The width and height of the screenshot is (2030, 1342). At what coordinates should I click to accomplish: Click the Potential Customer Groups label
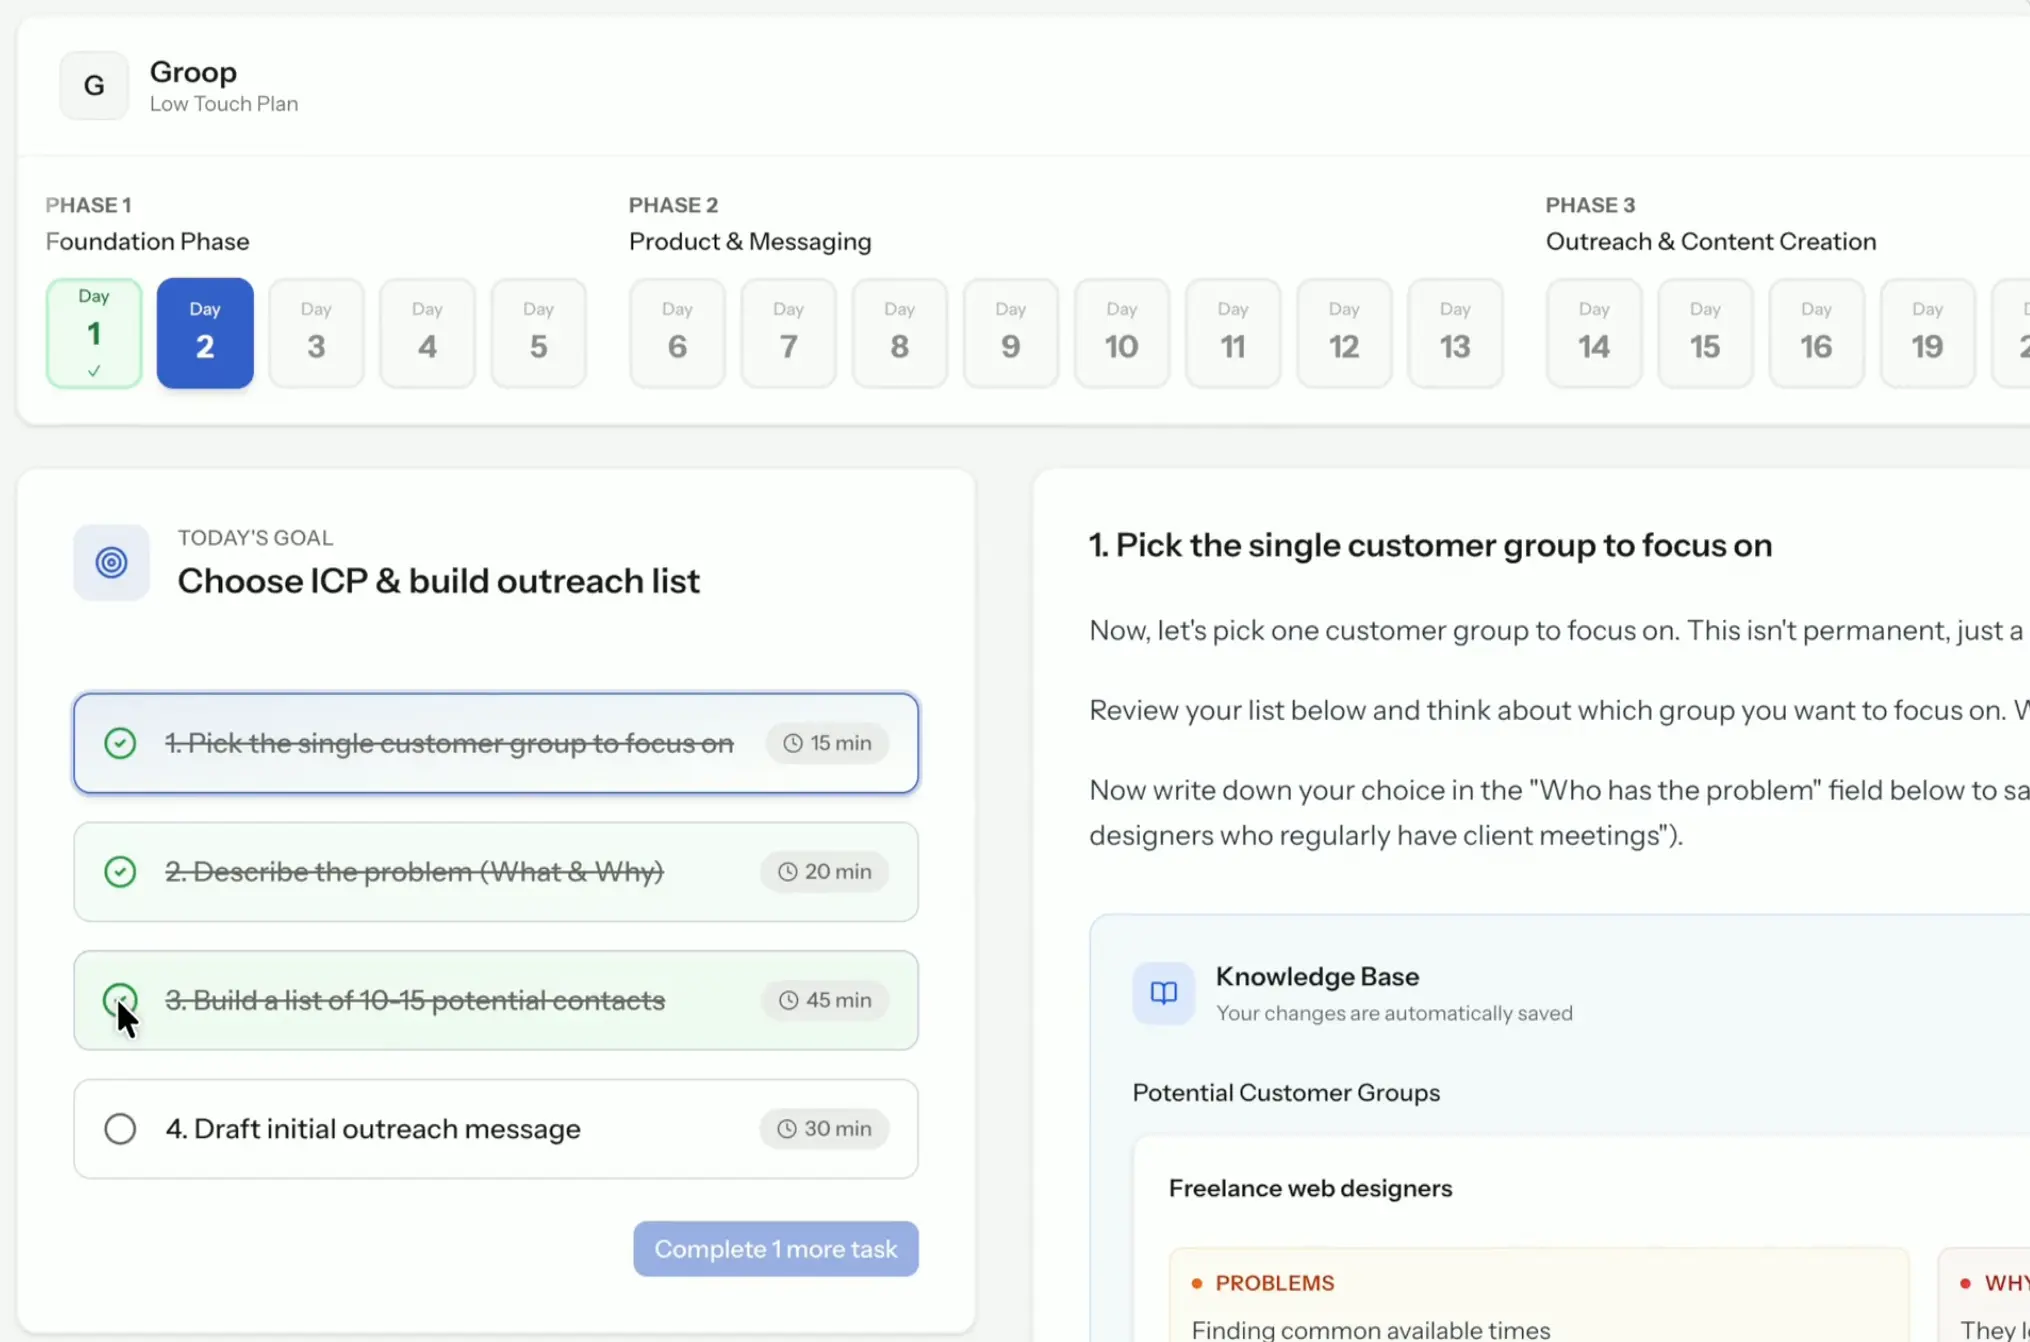click(x=1286, y=1093)
